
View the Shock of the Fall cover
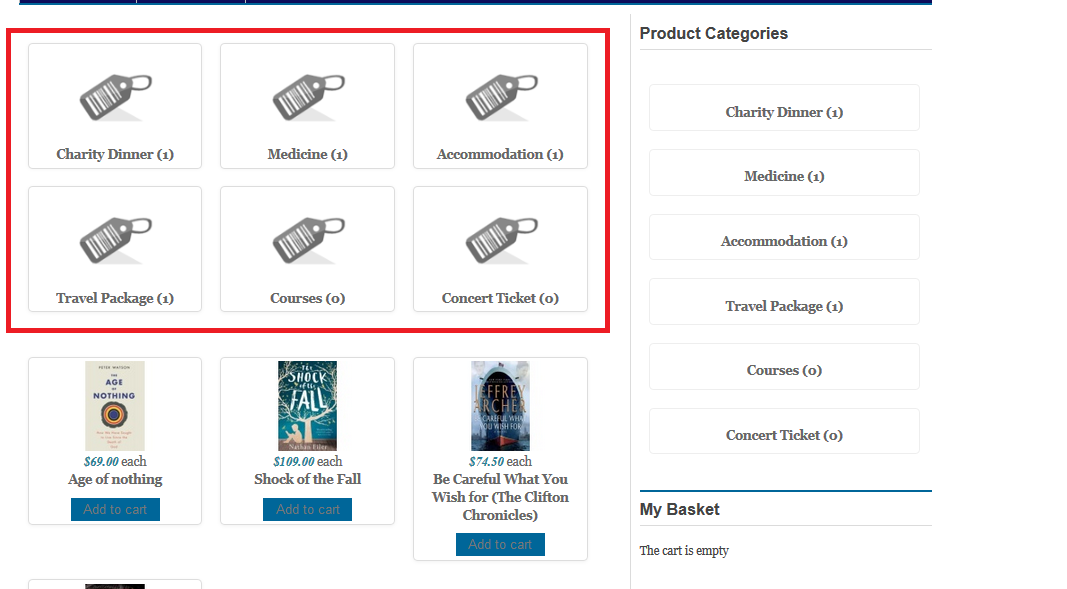click(x=308, y=406)
